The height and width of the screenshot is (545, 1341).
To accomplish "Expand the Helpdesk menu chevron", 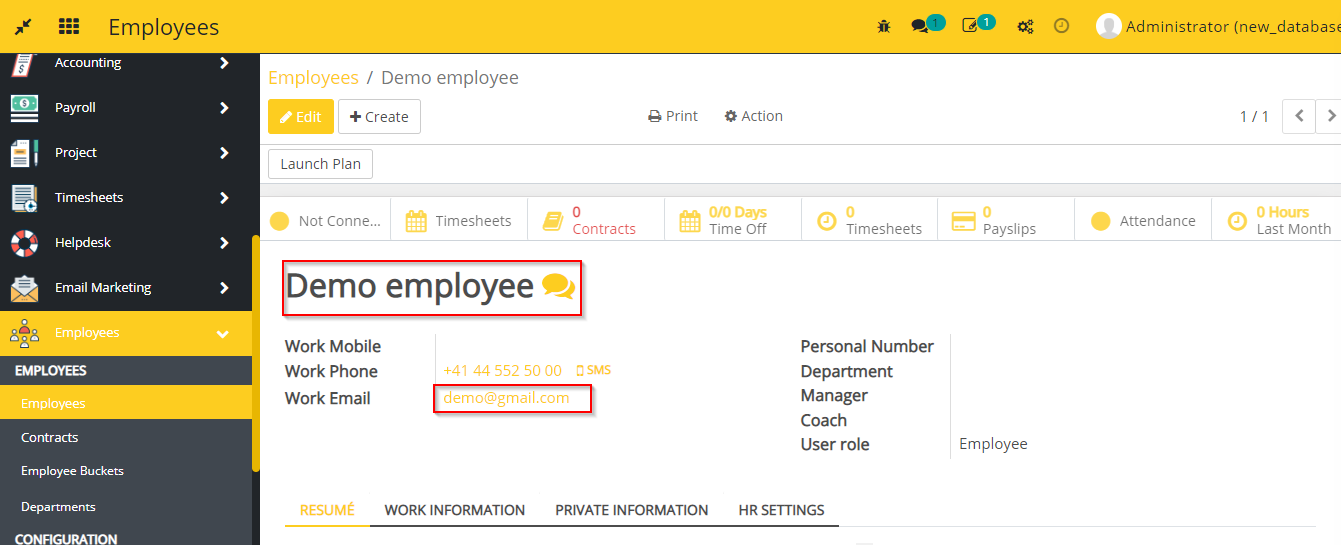I will click(x=224, y=243).
